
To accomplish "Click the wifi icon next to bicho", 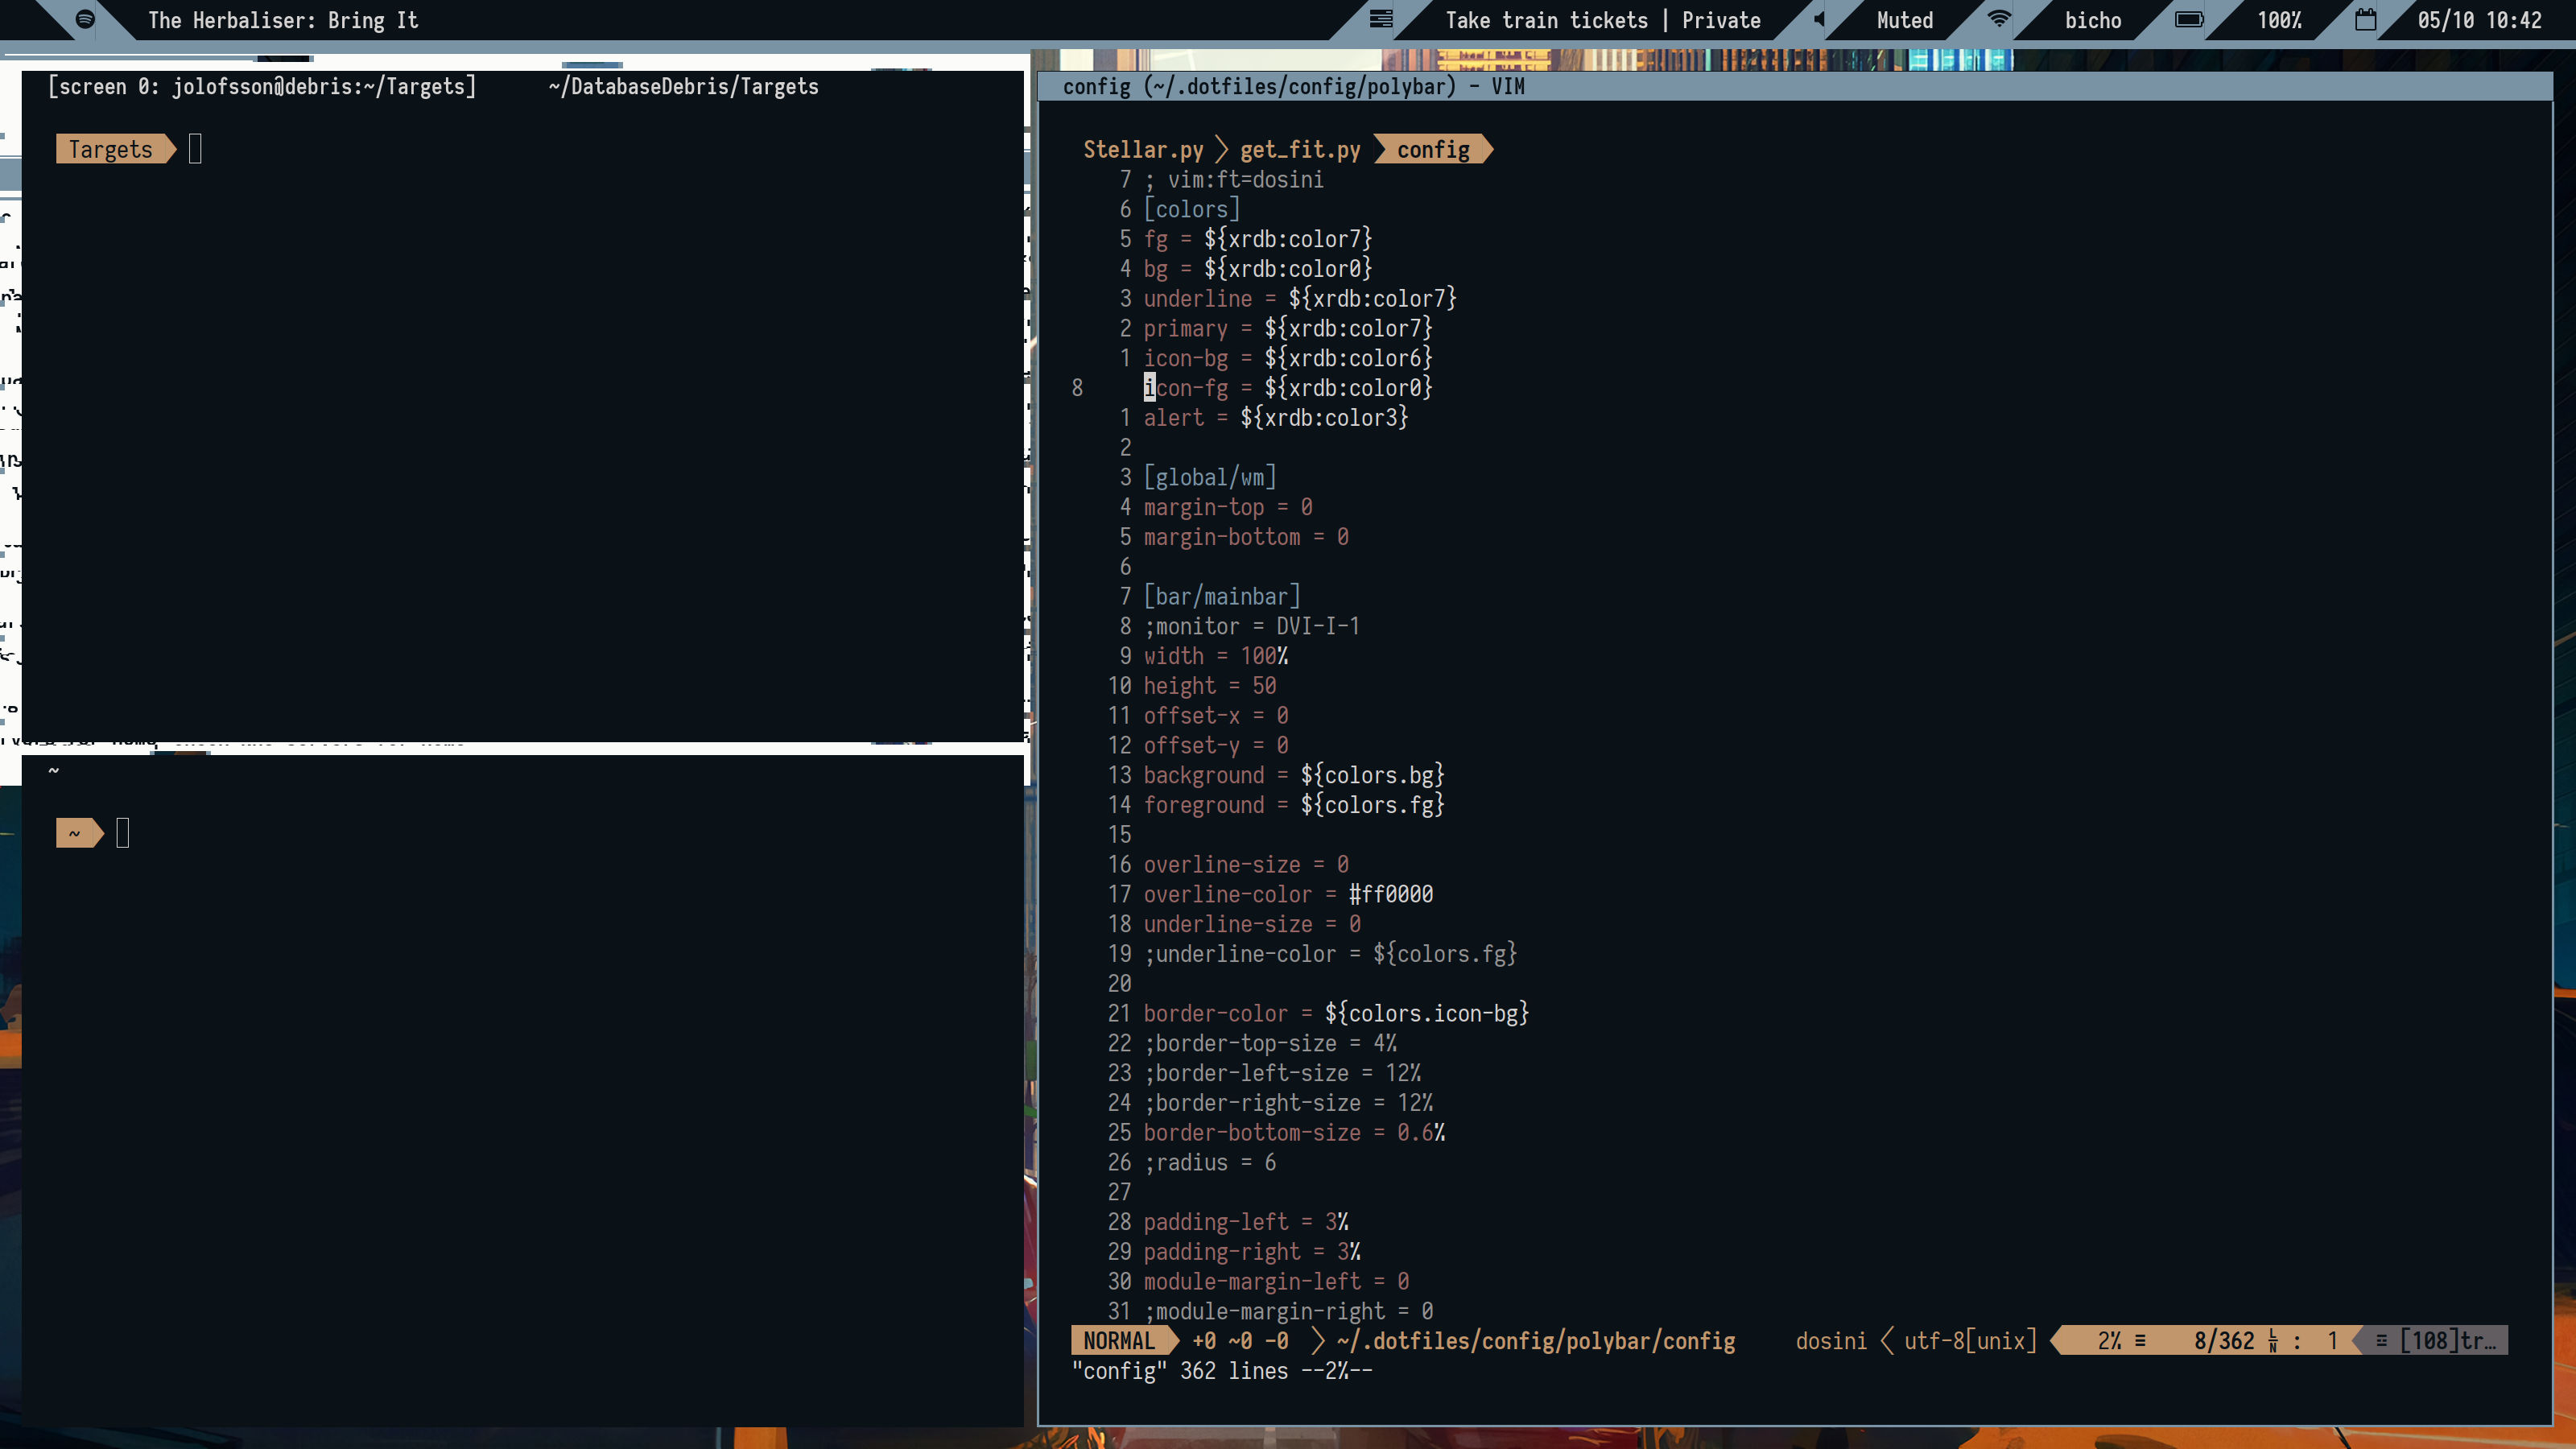I will coord(1999,19).
